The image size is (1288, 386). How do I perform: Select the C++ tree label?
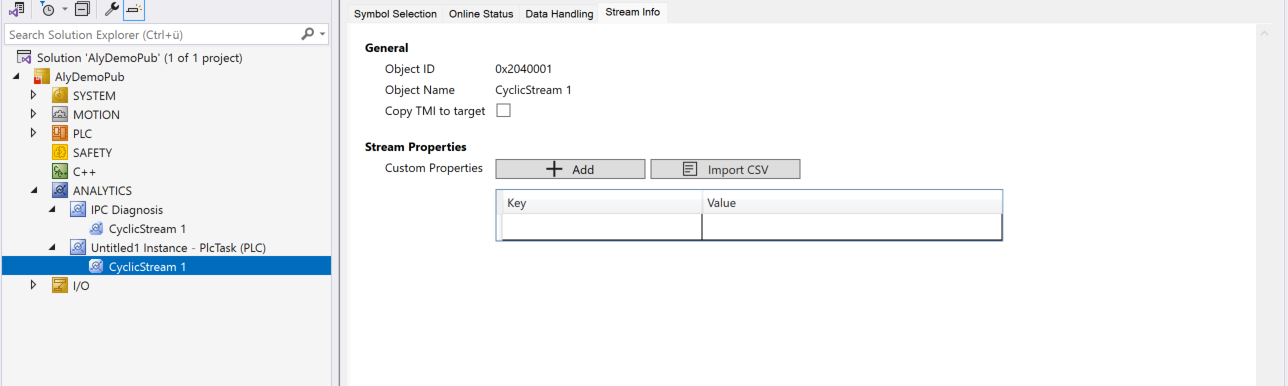84,172
